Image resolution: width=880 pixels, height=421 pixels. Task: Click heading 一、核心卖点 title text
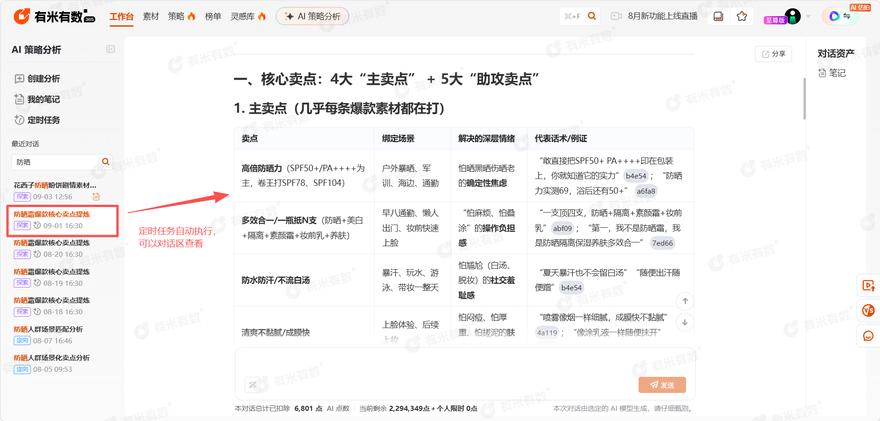pyautogui.click(x=386, y=80)
